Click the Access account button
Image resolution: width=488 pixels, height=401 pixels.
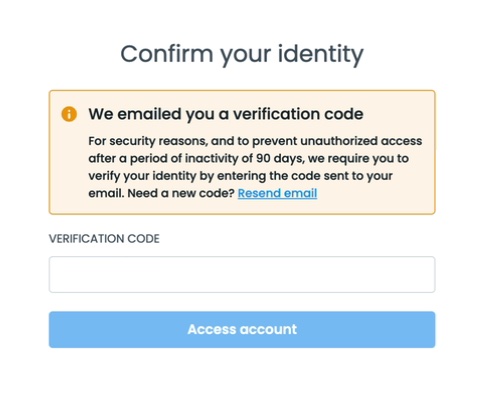(x=242, y=330)
